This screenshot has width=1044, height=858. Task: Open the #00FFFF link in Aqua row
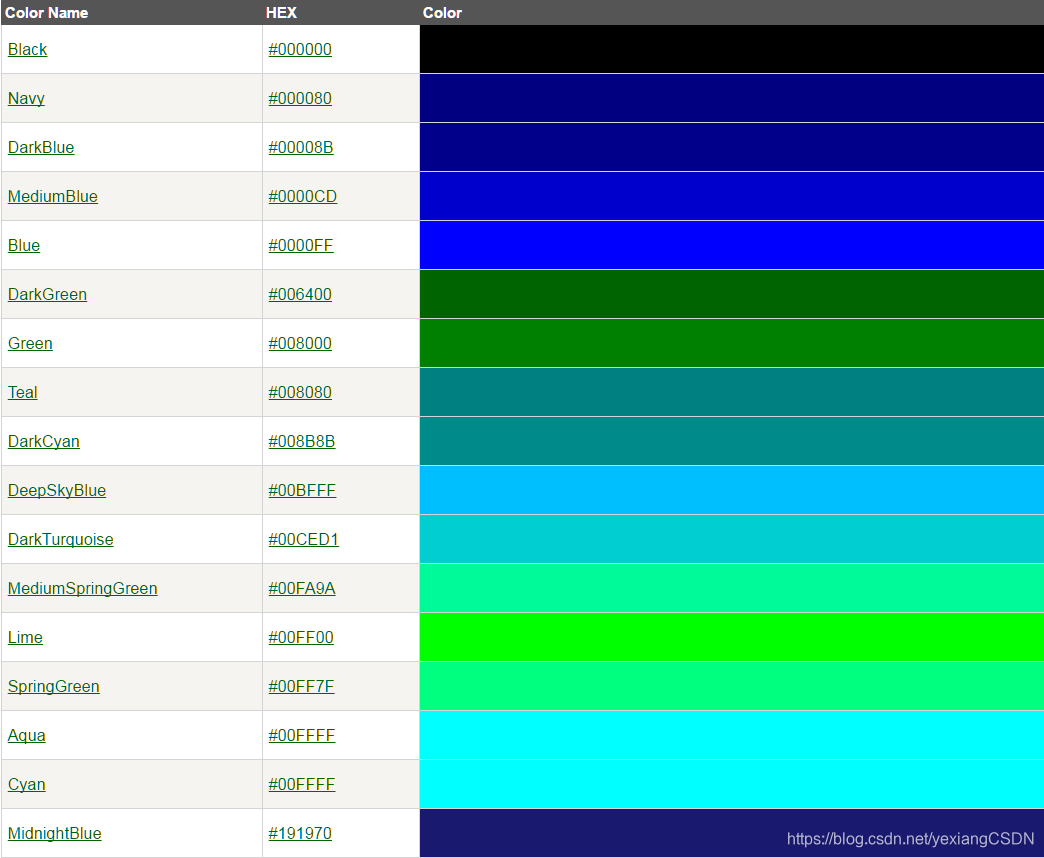click(302, 736)
